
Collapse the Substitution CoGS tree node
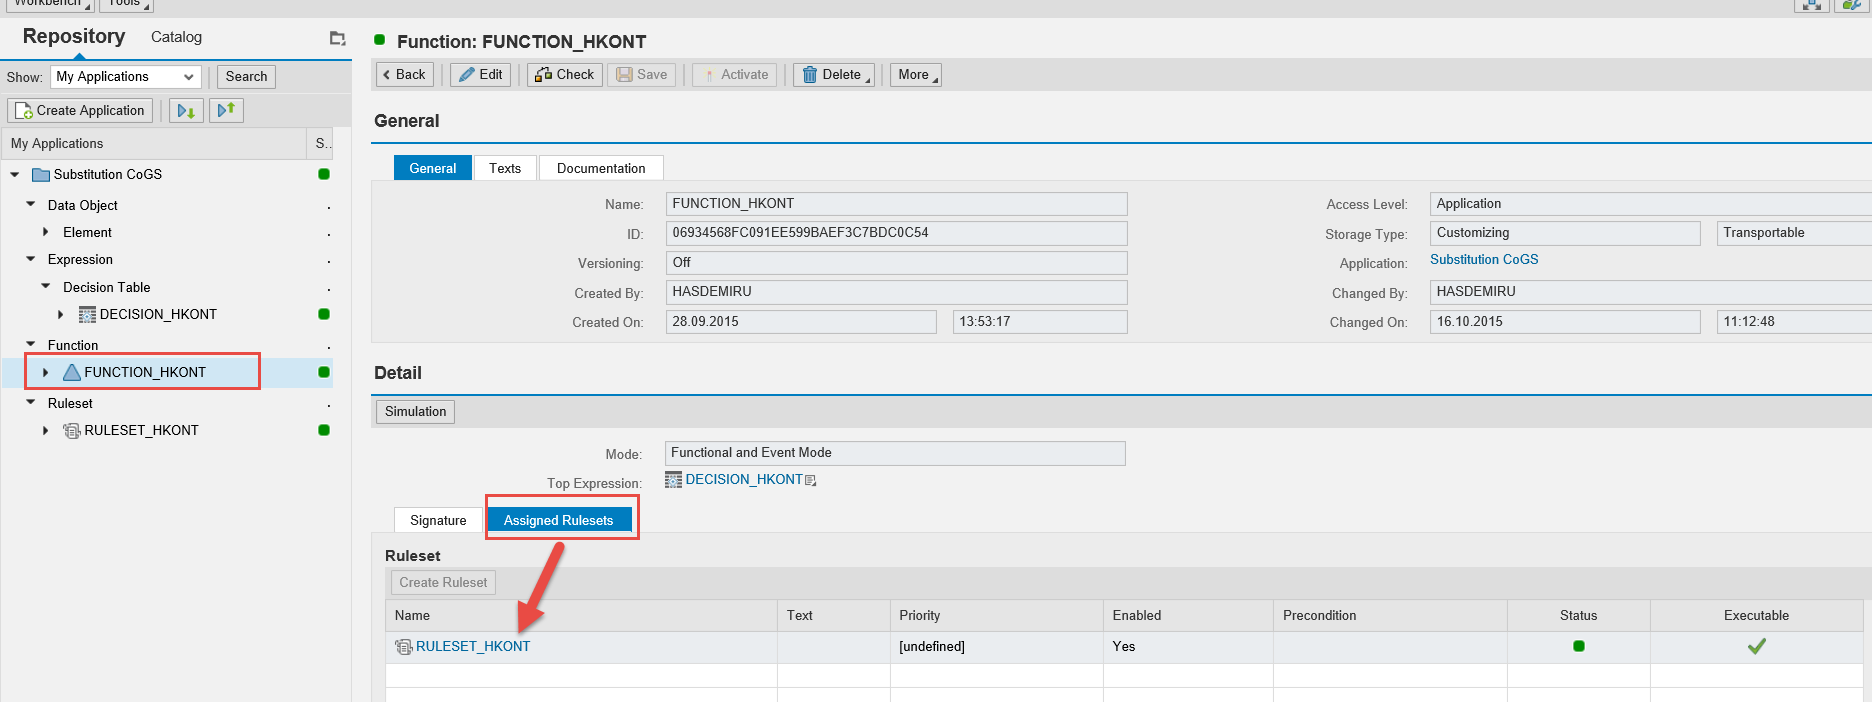point(15,174)
